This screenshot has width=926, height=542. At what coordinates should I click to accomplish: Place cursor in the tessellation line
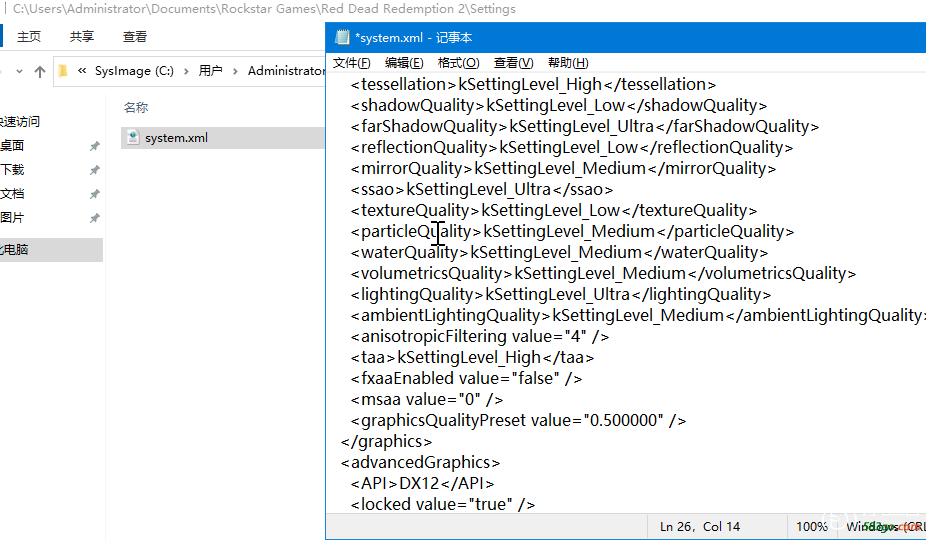[533, 84]
